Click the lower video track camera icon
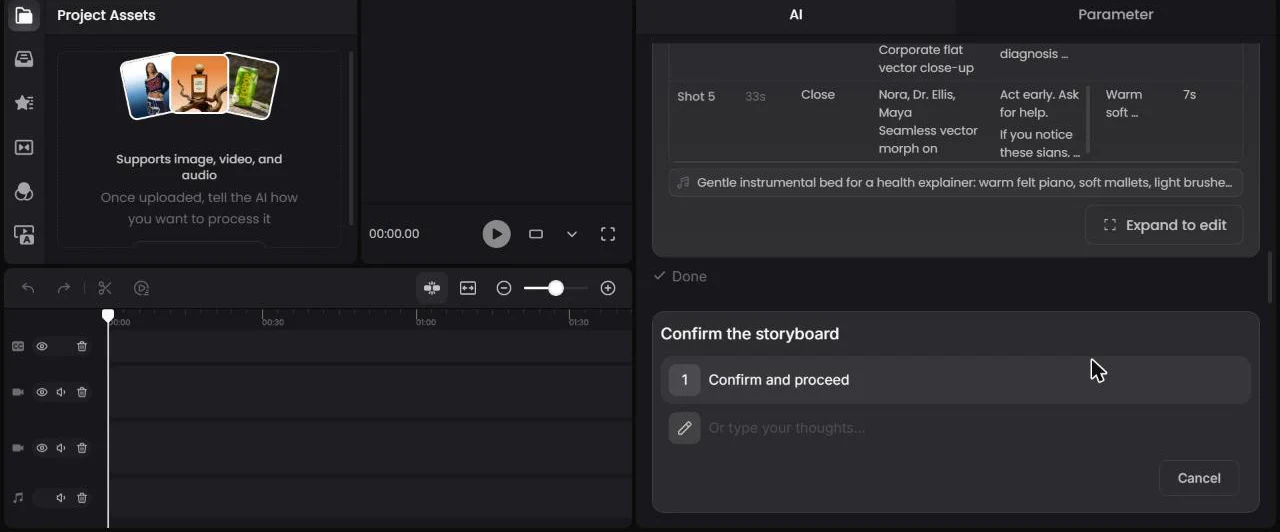Viewport: 1280px width, 532px height. (x=18, y=448)
